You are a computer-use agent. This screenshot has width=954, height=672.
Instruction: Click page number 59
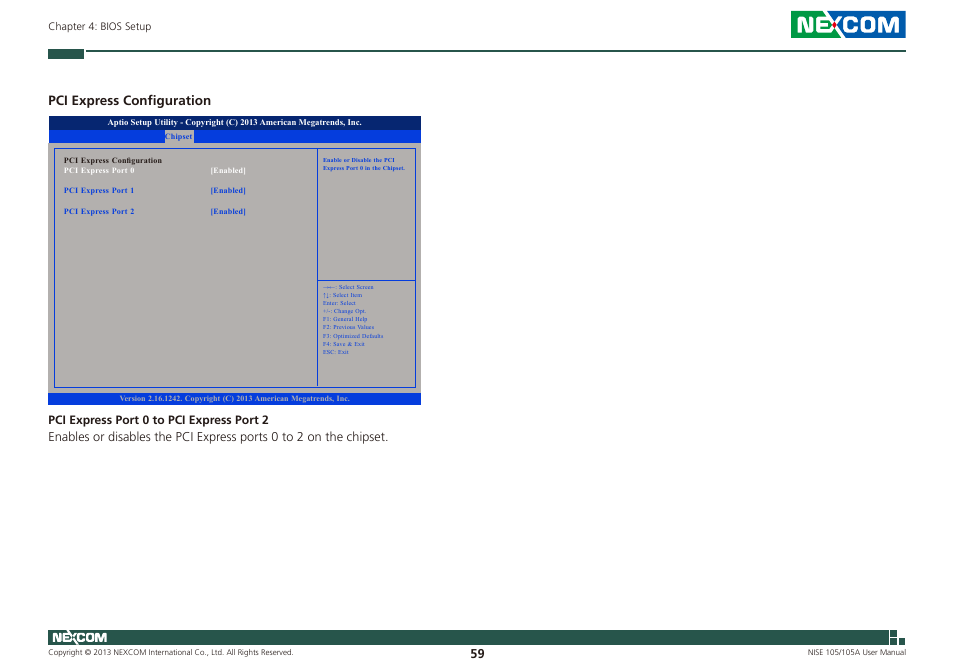[478, 654]
